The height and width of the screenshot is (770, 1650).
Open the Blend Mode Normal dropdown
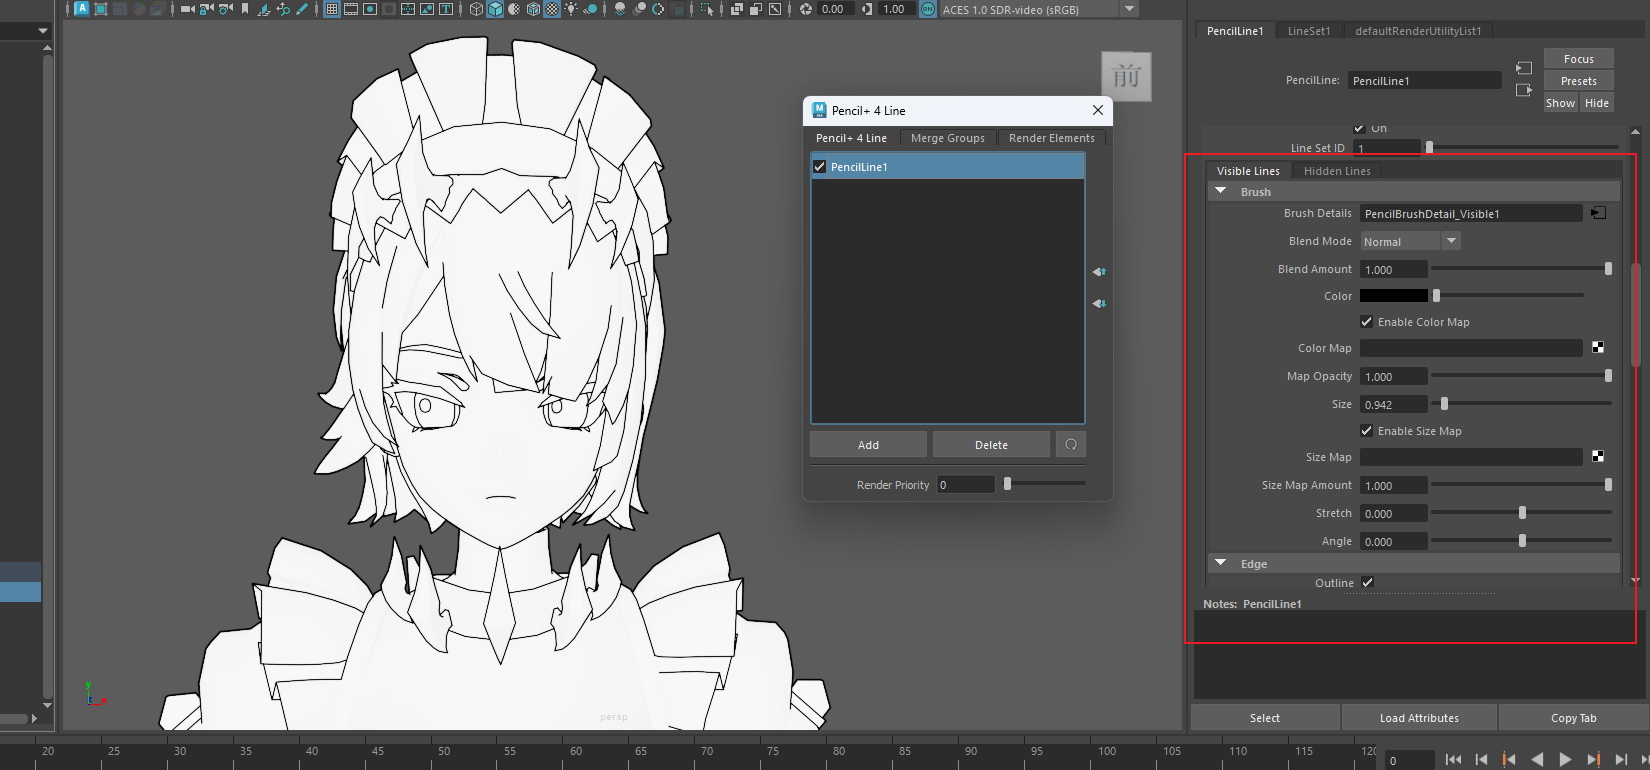(1410, 241)
